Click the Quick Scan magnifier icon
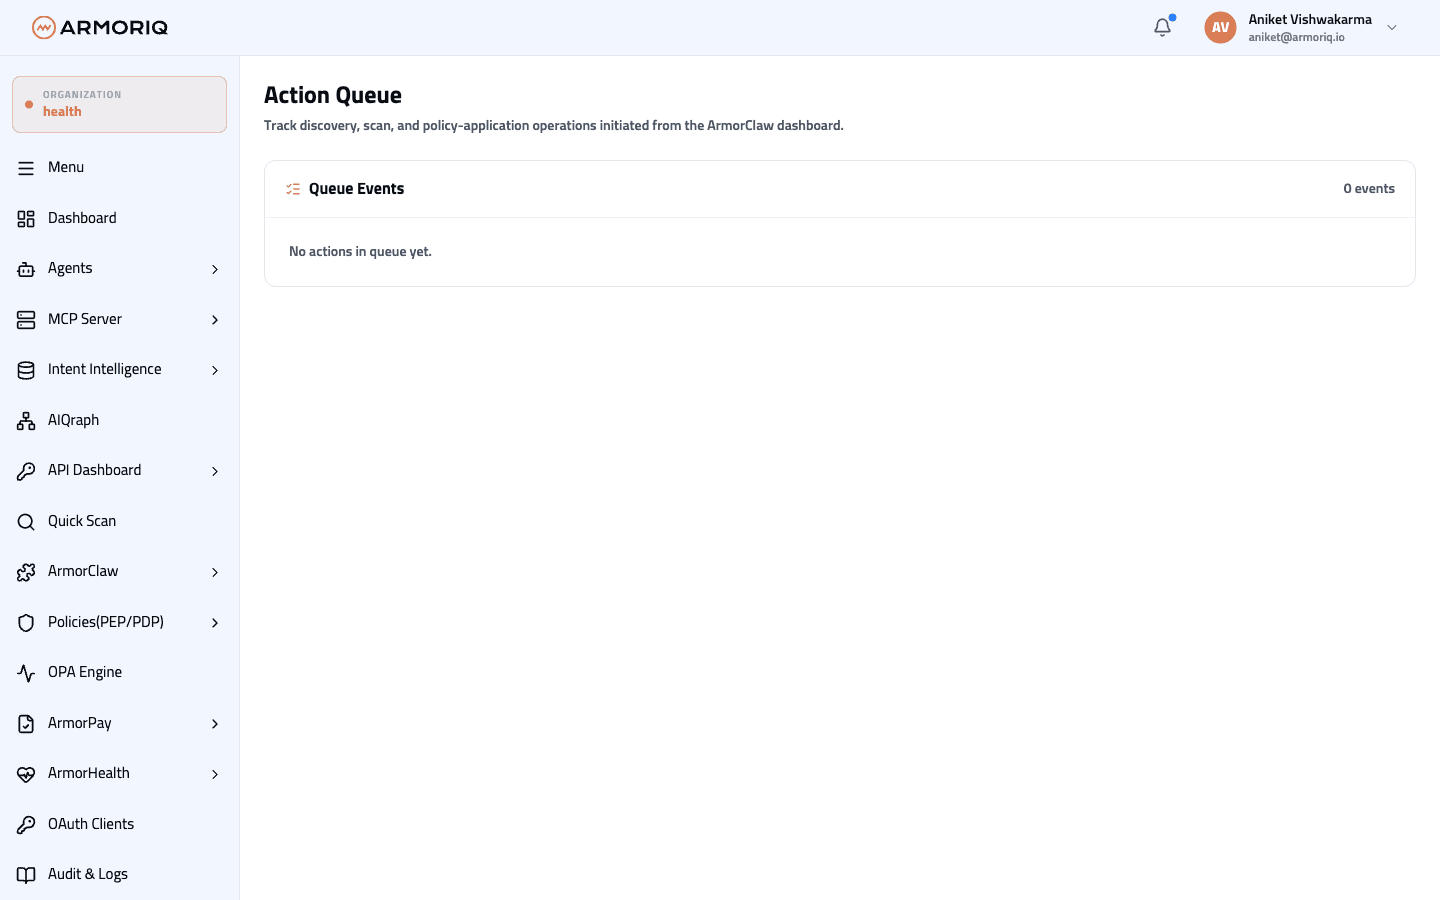 tap(26, 521)
